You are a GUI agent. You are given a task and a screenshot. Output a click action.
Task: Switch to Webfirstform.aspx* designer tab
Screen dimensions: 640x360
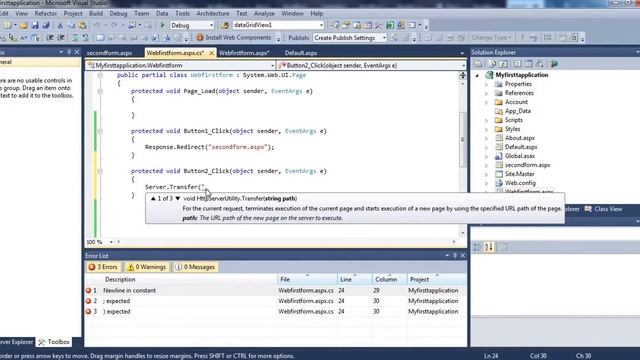(244, 53)
